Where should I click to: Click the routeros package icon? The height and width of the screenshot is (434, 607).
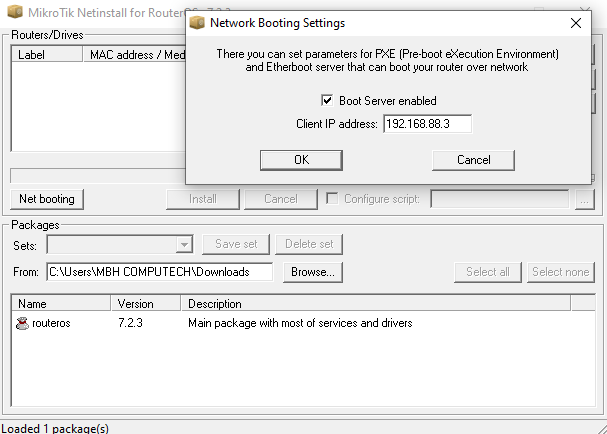(x=22, y=323)
